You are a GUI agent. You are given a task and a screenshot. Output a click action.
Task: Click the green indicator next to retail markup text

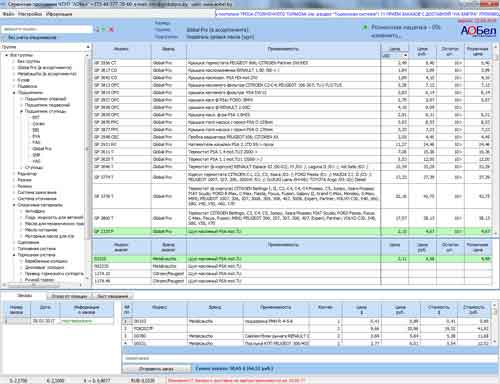pos(366,27)
